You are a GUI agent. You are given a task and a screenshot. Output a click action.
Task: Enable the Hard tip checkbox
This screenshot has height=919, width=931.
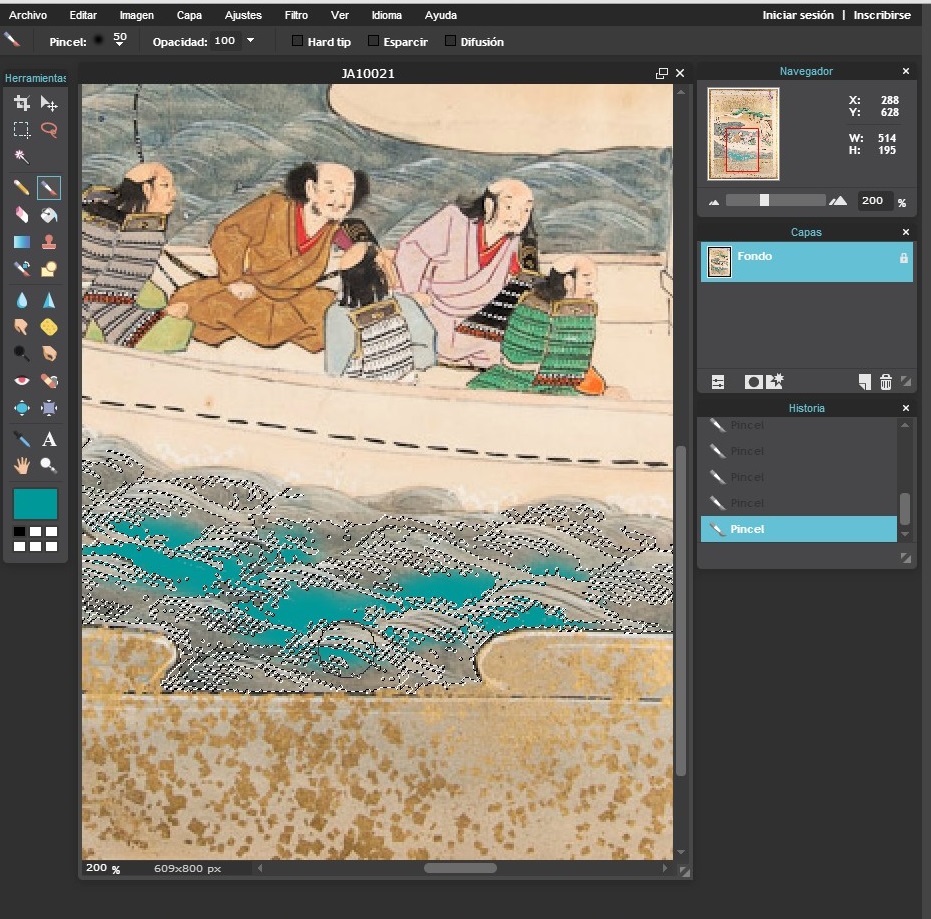pyautogui.click(x=297, y=41)
